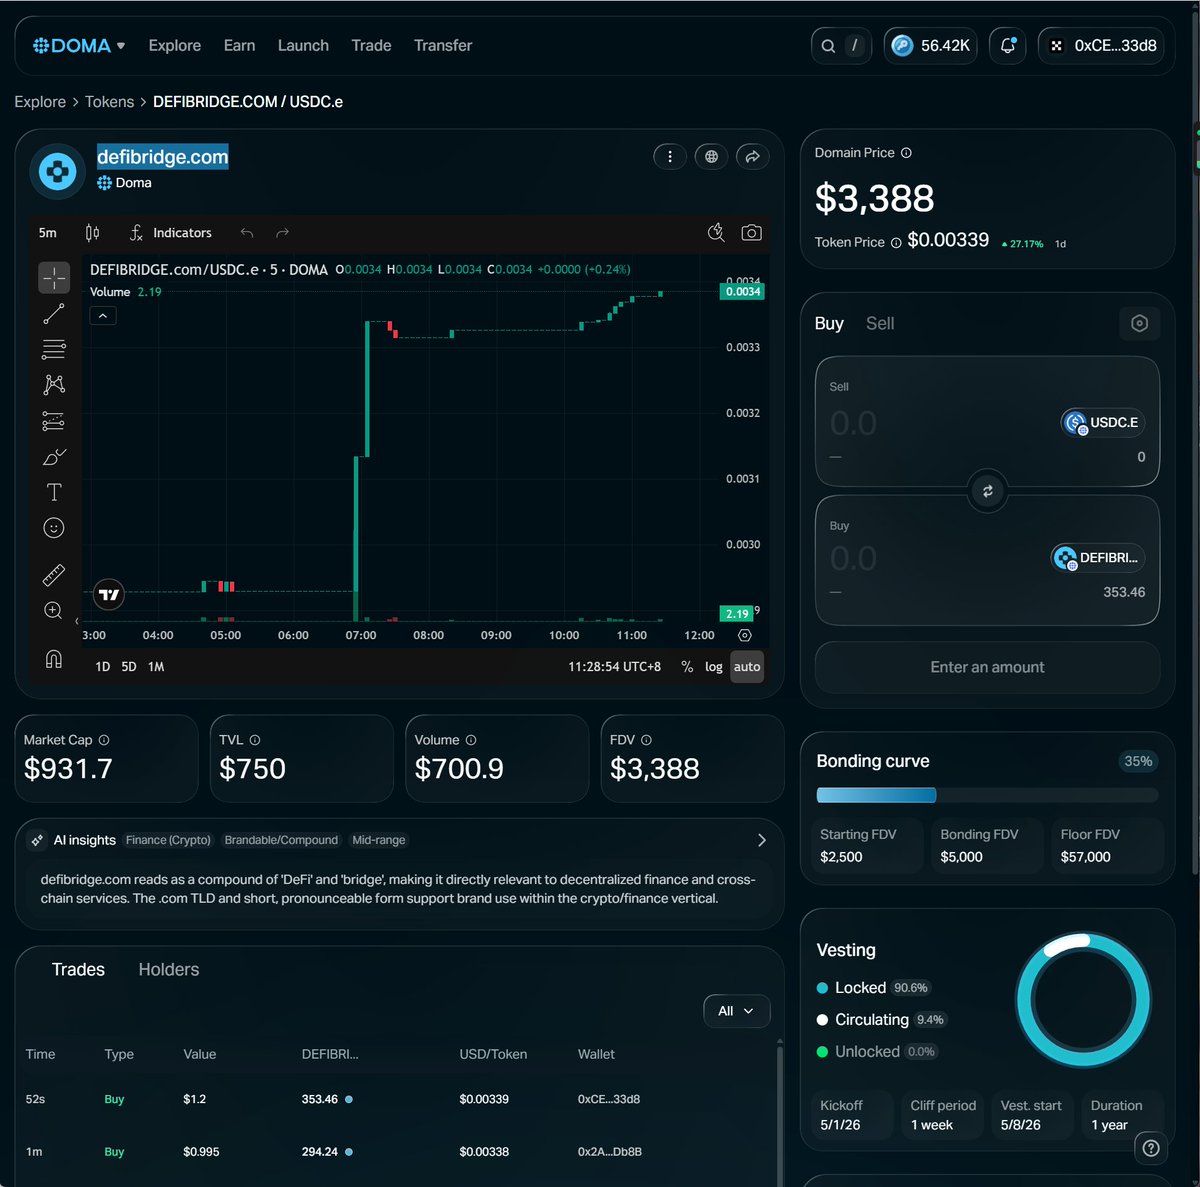Screen dimensions: 1200x1187
Task: Click the TradingView logo on chart
Action: pos(109,595)
